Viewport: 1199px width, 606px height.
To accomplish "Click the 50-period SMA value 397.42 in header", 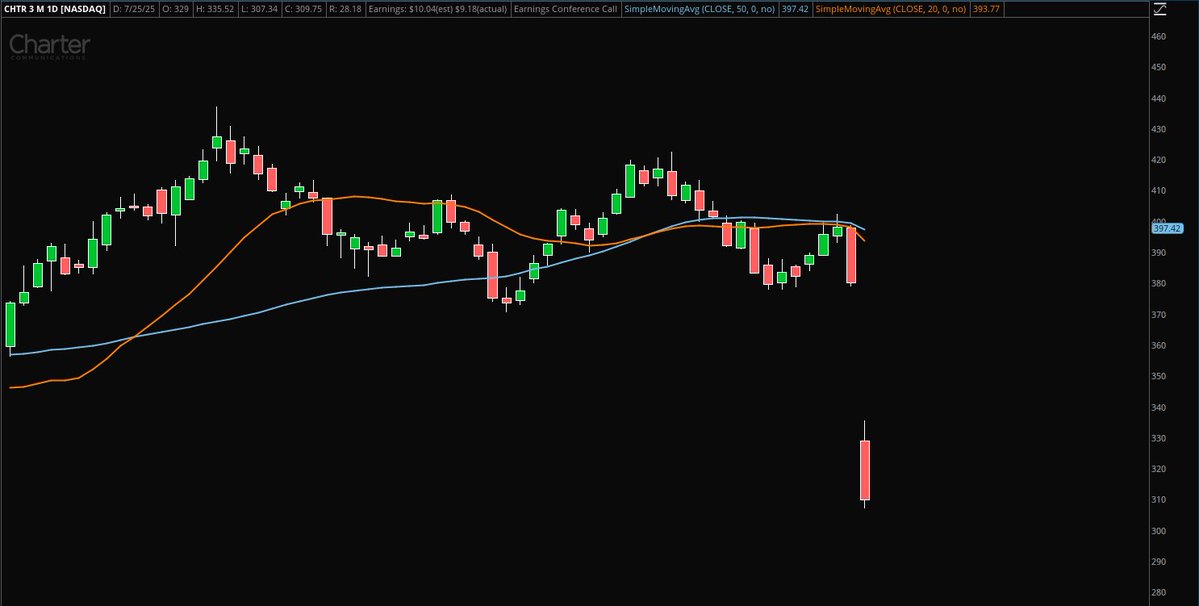I will coord(794,9).
